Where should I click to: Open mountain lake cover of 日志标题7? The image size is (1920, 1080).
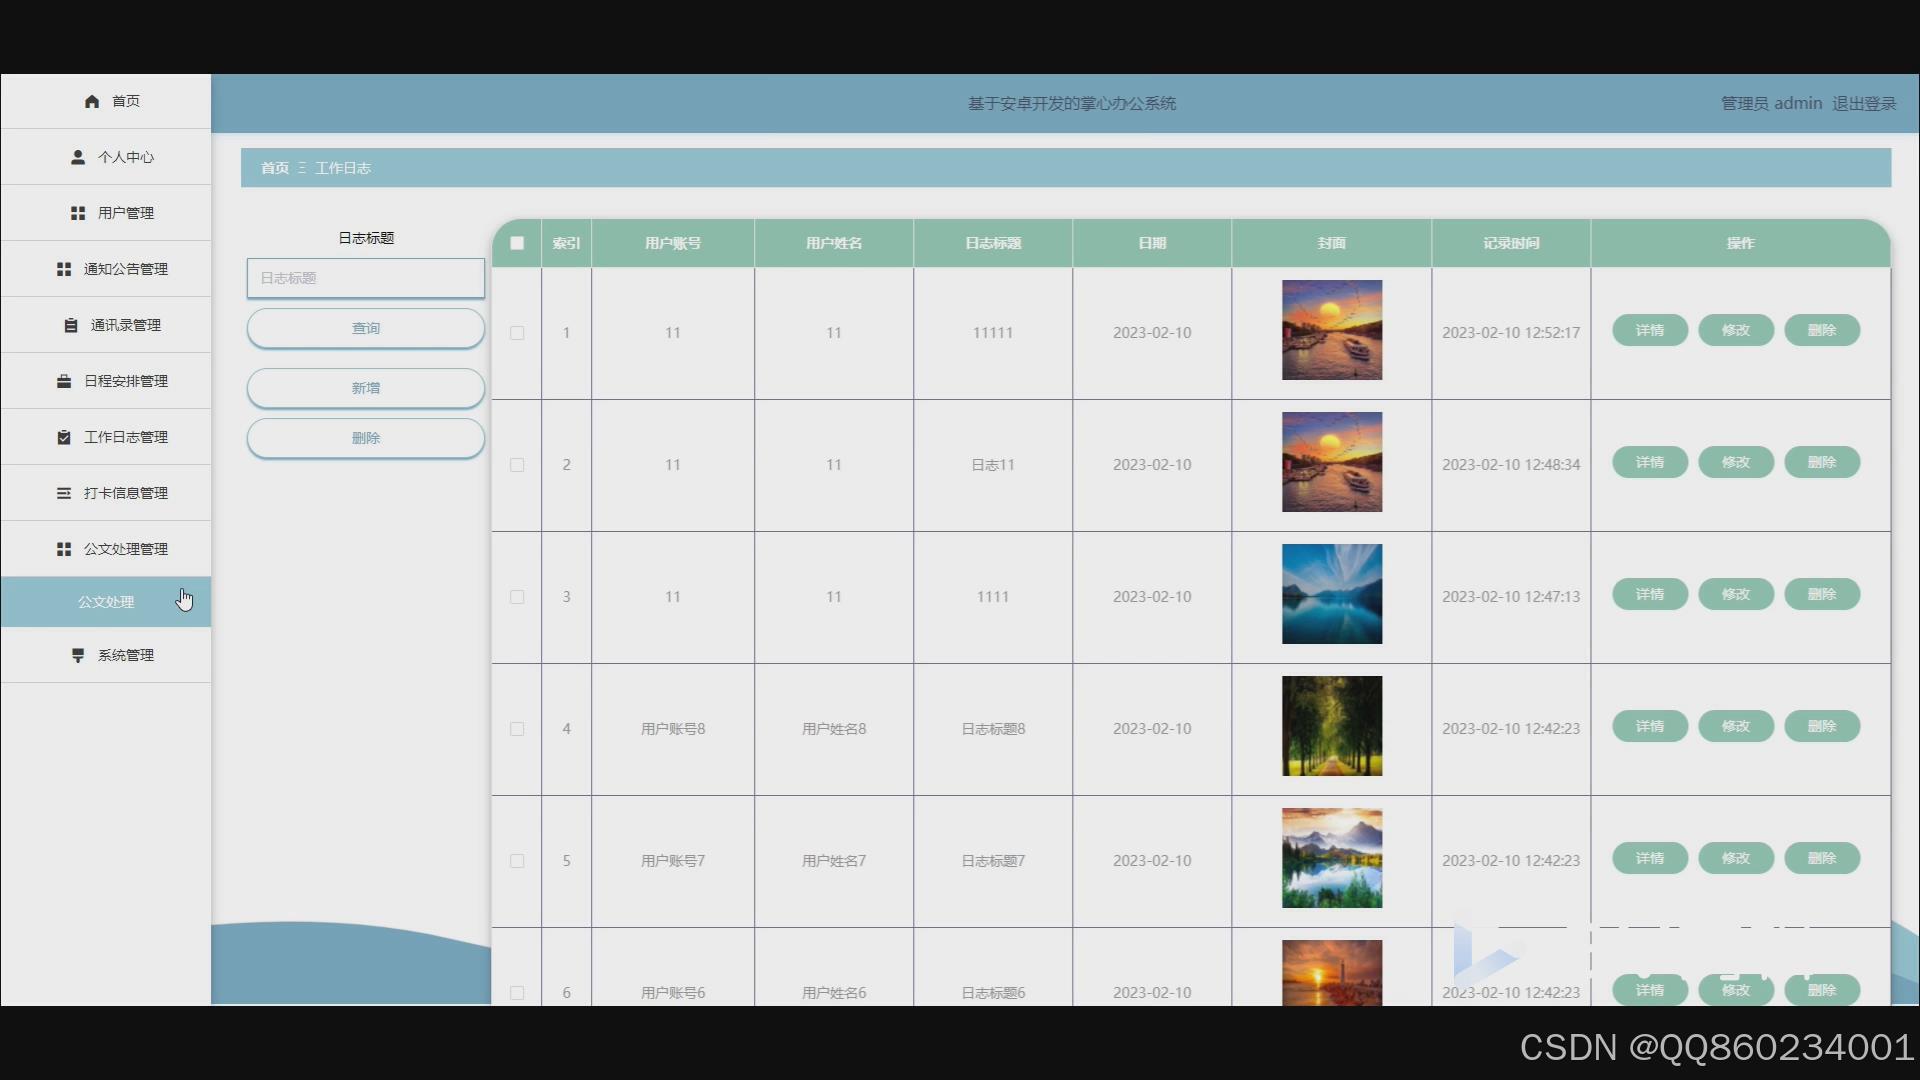click(x=1332, y=858)
